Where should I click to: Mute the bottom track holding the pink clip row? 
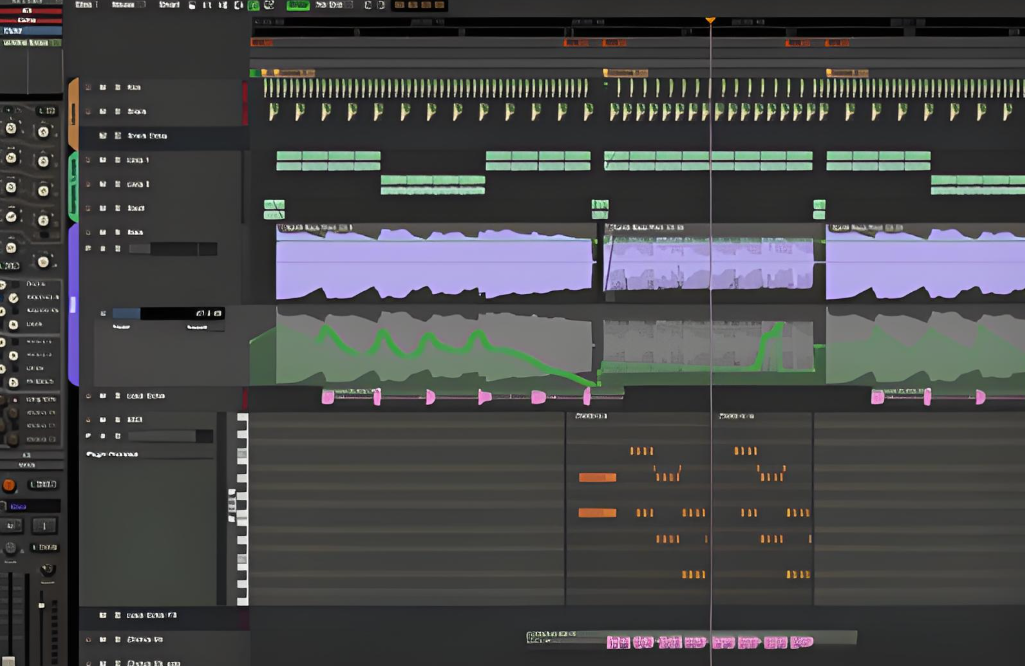(103, 639)
